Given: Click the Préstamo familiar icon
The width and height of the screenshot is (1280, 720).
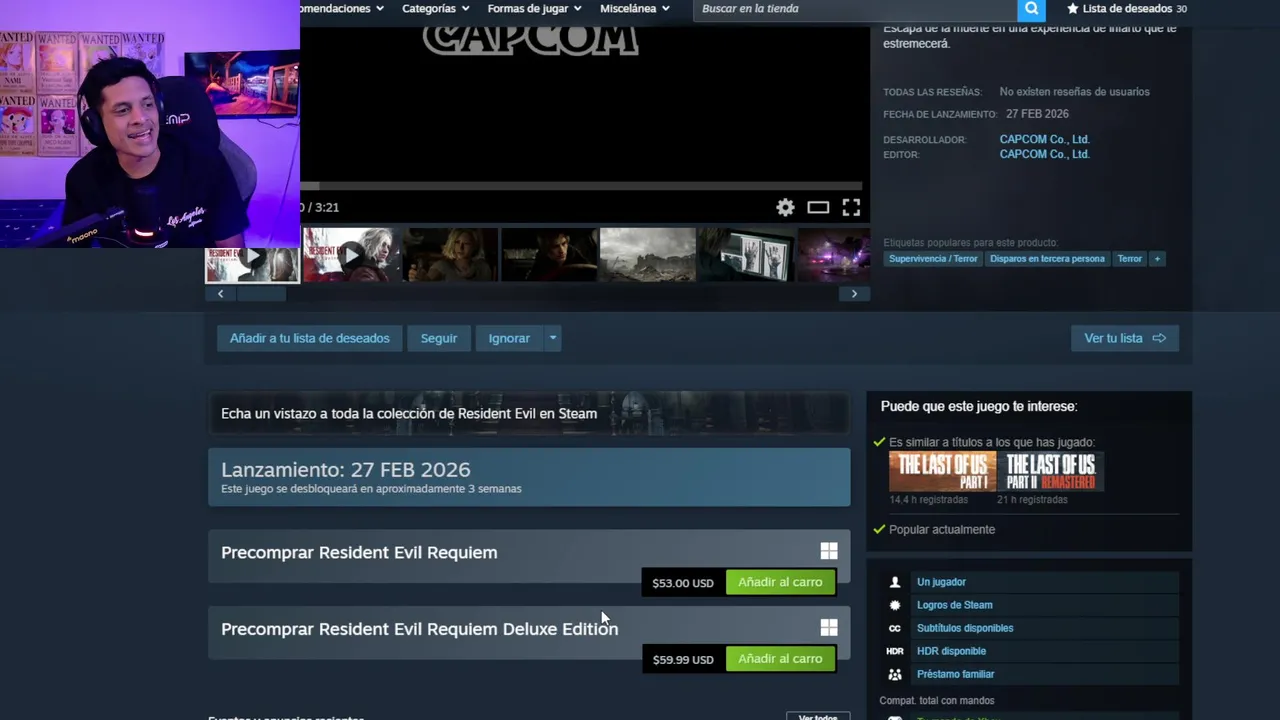Looking at the screenshot, I should [x=895, y=674].
